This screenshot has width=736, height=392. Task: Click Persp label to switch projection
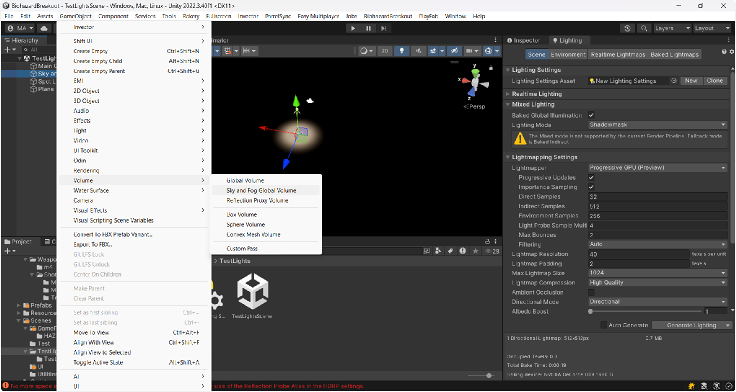(x=475, y=107)
